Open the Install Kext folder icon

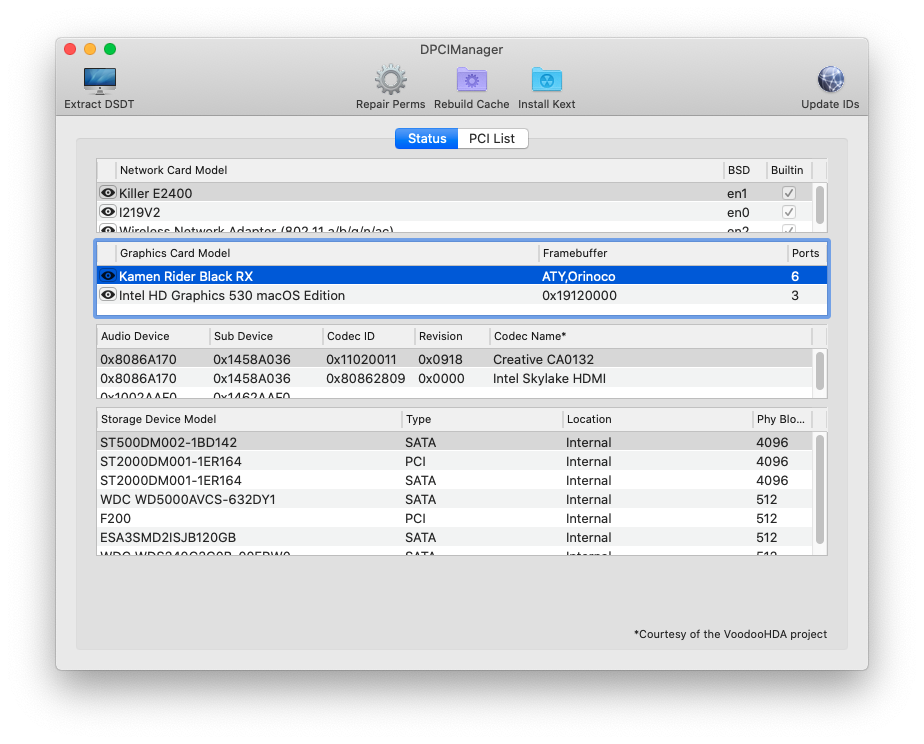click(547, 80)
